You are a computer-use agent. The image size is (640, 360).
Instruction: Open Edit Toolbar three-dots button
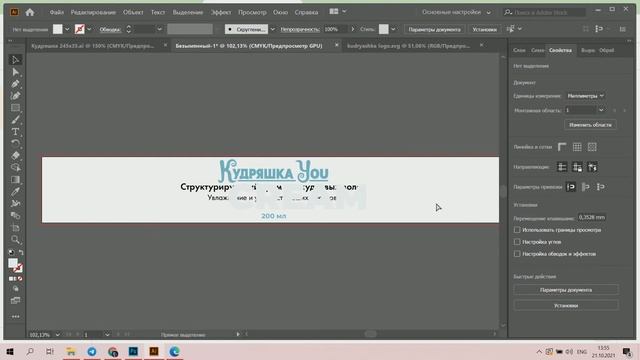15,316
